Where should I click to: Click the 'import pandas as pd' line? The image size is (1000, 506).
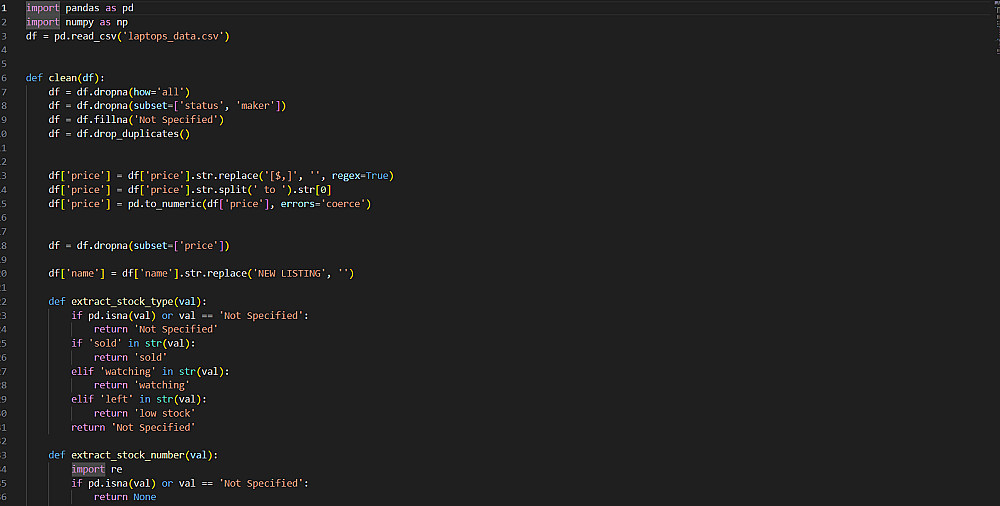(x=80, y=8)
